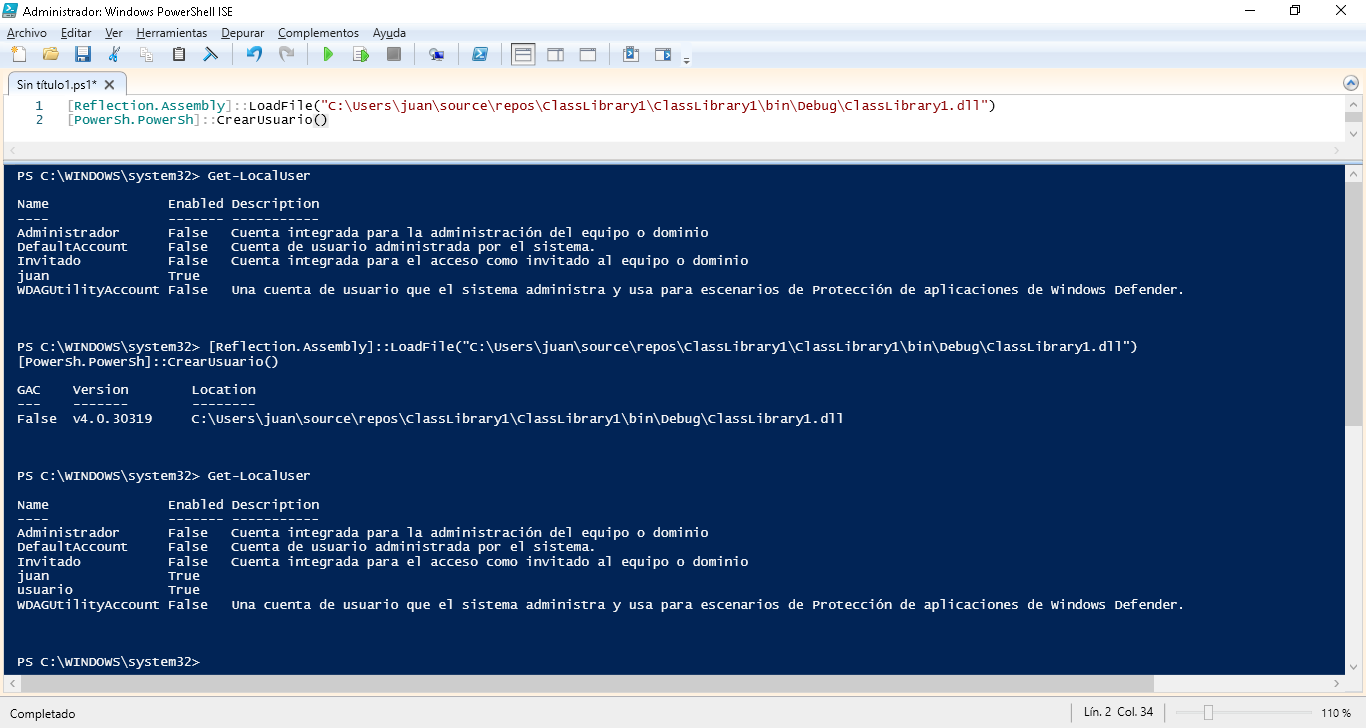This screenshot has width=1366, height=728.
Task: Open the Herramientas menu
Action: (172, 33)
